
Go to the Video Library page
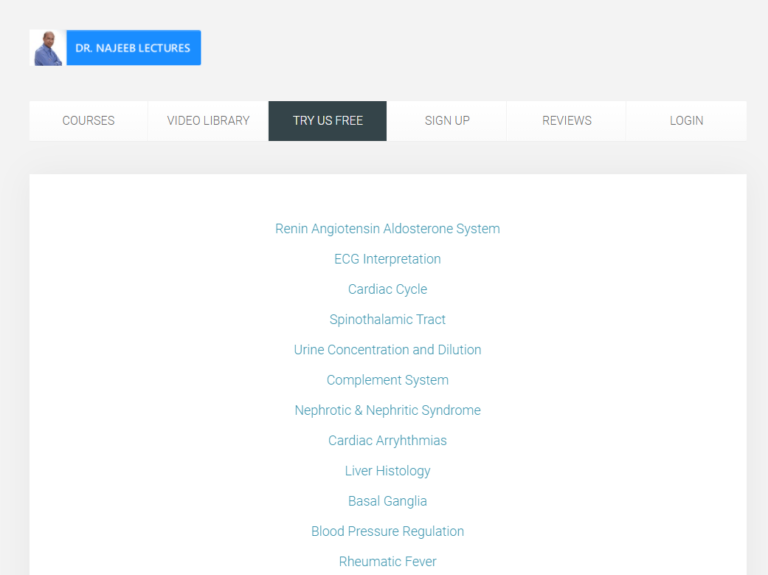[x=208, y=121]
